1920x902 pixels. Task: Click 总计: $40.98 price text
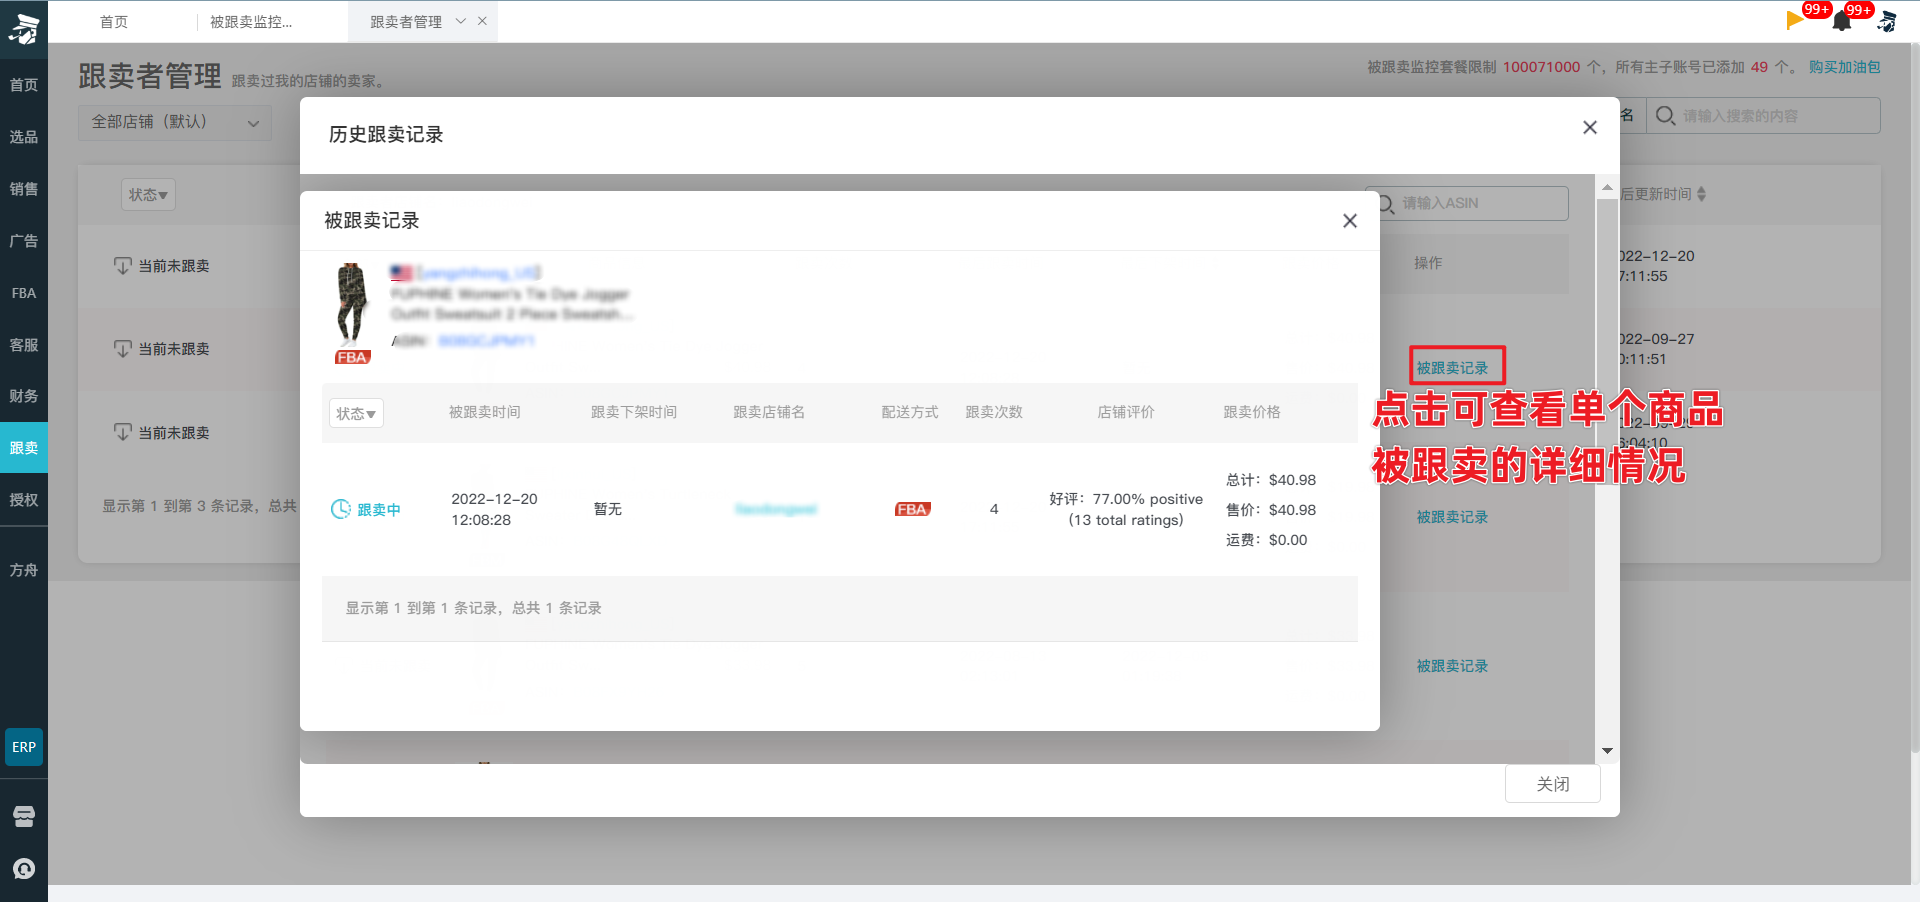click(1271, 480)
